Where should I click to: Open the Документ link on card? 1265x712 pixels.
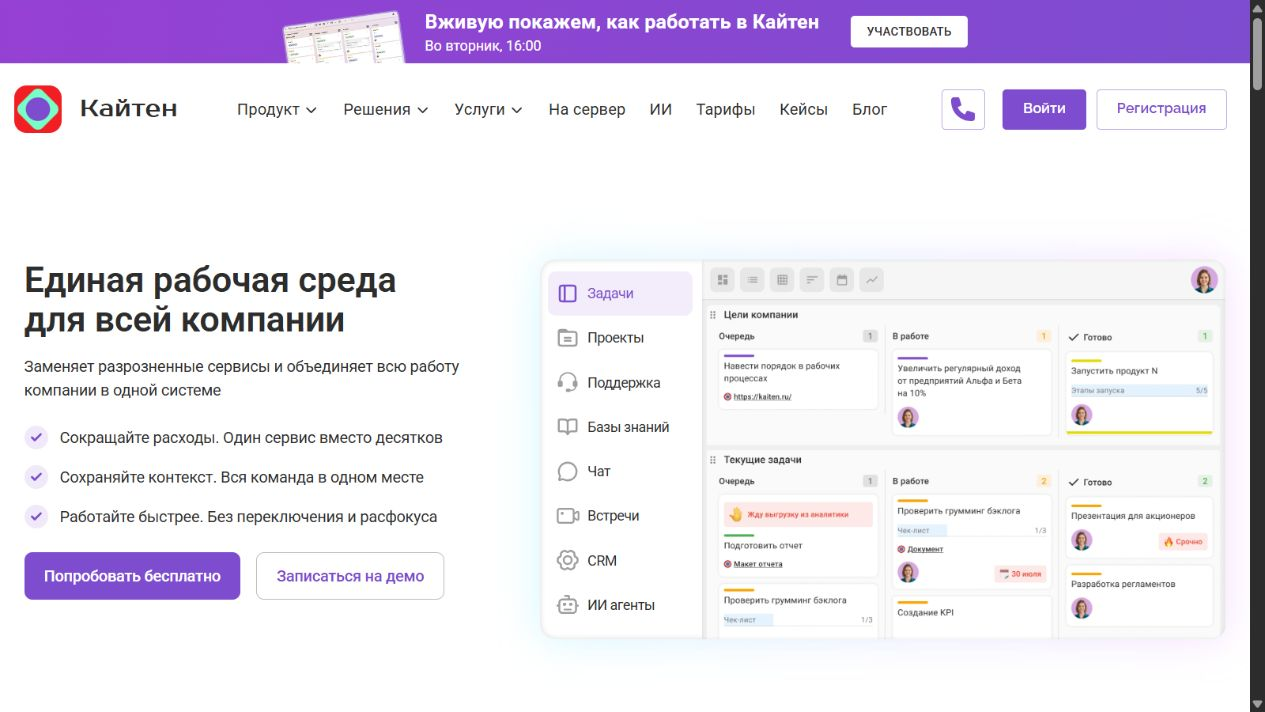pos(925,549)
